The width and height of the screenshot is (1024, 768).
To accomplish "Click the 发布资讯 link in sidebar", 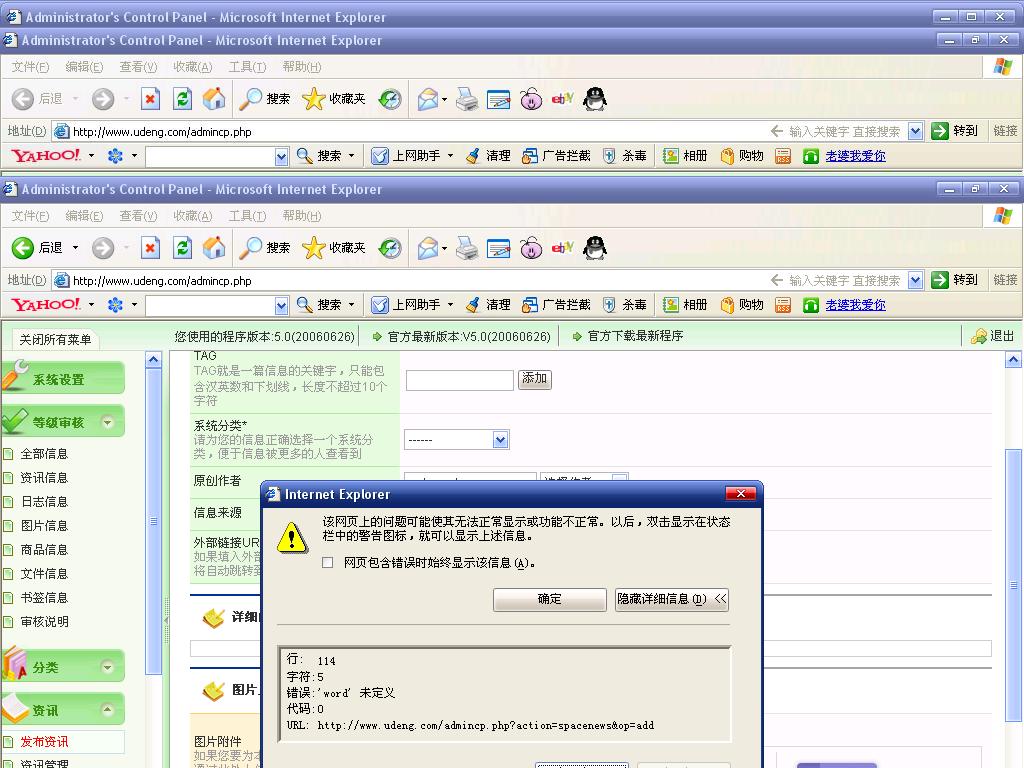I will pos(44,741).
